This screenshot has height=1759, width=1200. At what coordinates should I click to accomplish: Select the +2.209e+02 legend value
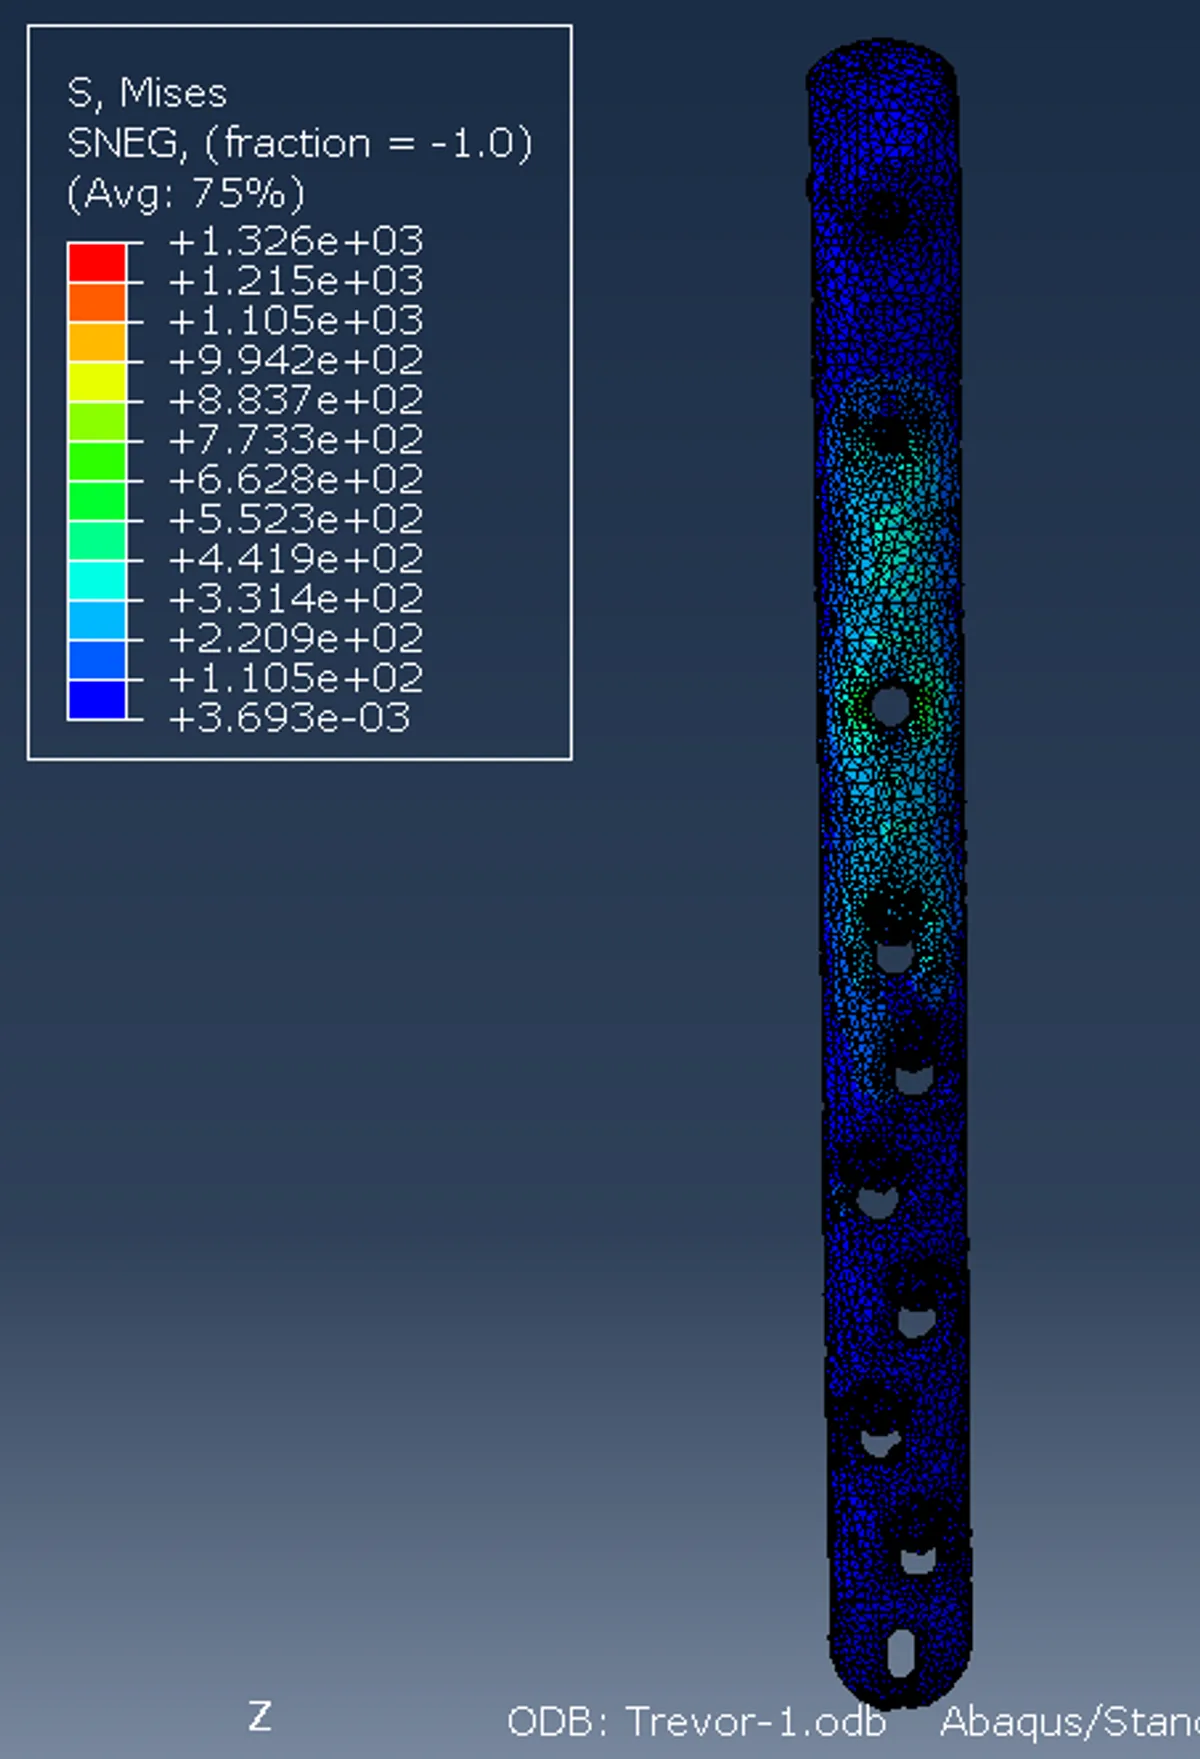point(296,638)
